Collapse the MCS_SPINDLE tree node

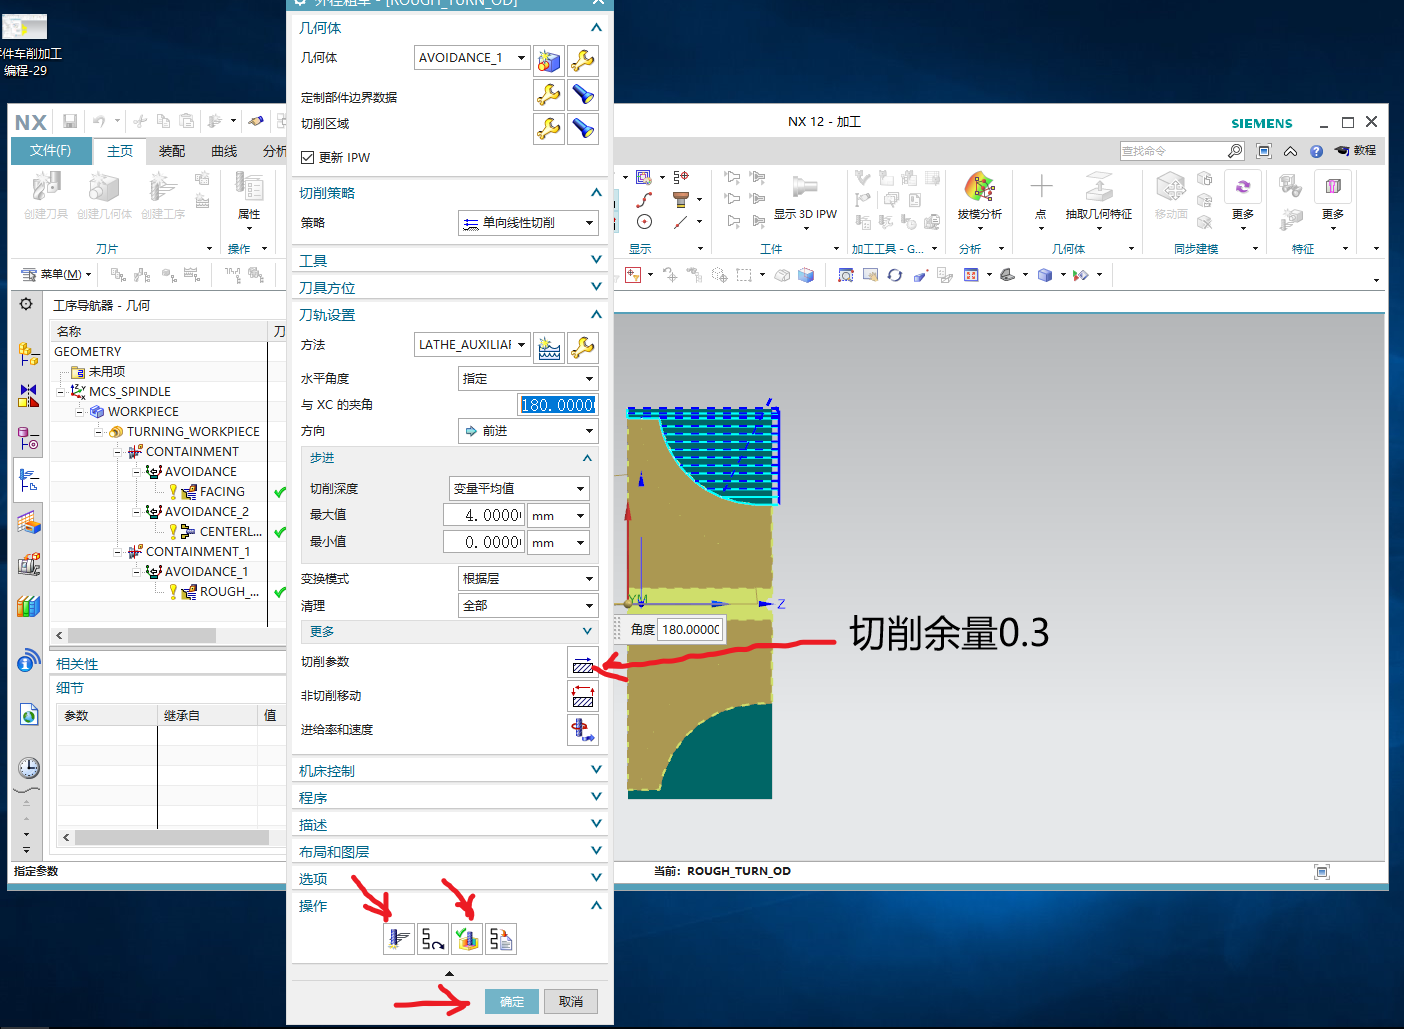pyautogui.click(x=61, y=392)
